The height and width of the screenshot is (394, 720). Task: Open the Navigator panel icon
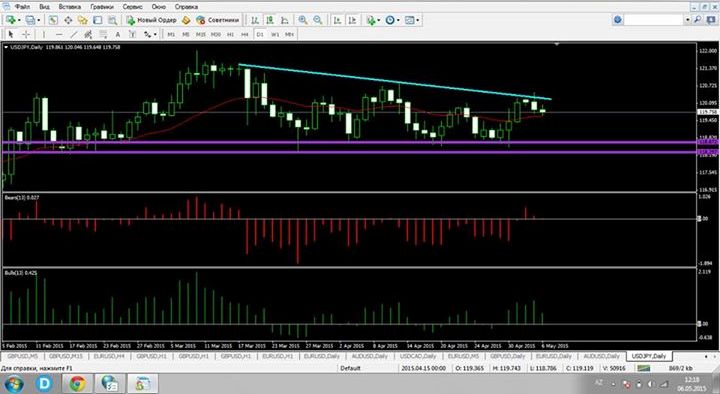(x=83, y=20)
